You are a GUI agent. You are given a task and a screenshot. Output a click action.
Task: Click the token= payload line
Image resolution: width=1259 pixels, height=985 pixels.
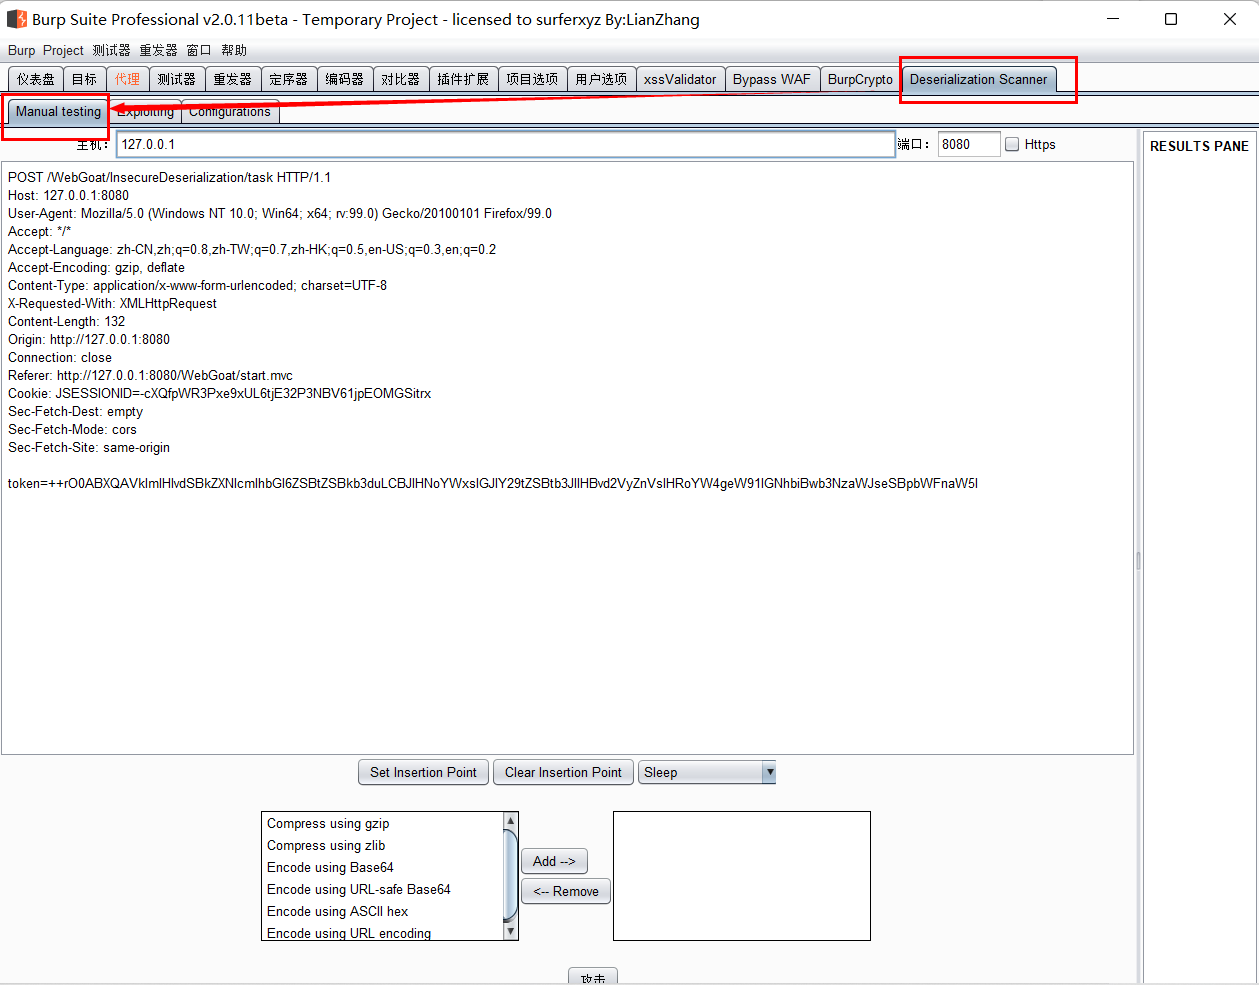(x=493, y=483)
